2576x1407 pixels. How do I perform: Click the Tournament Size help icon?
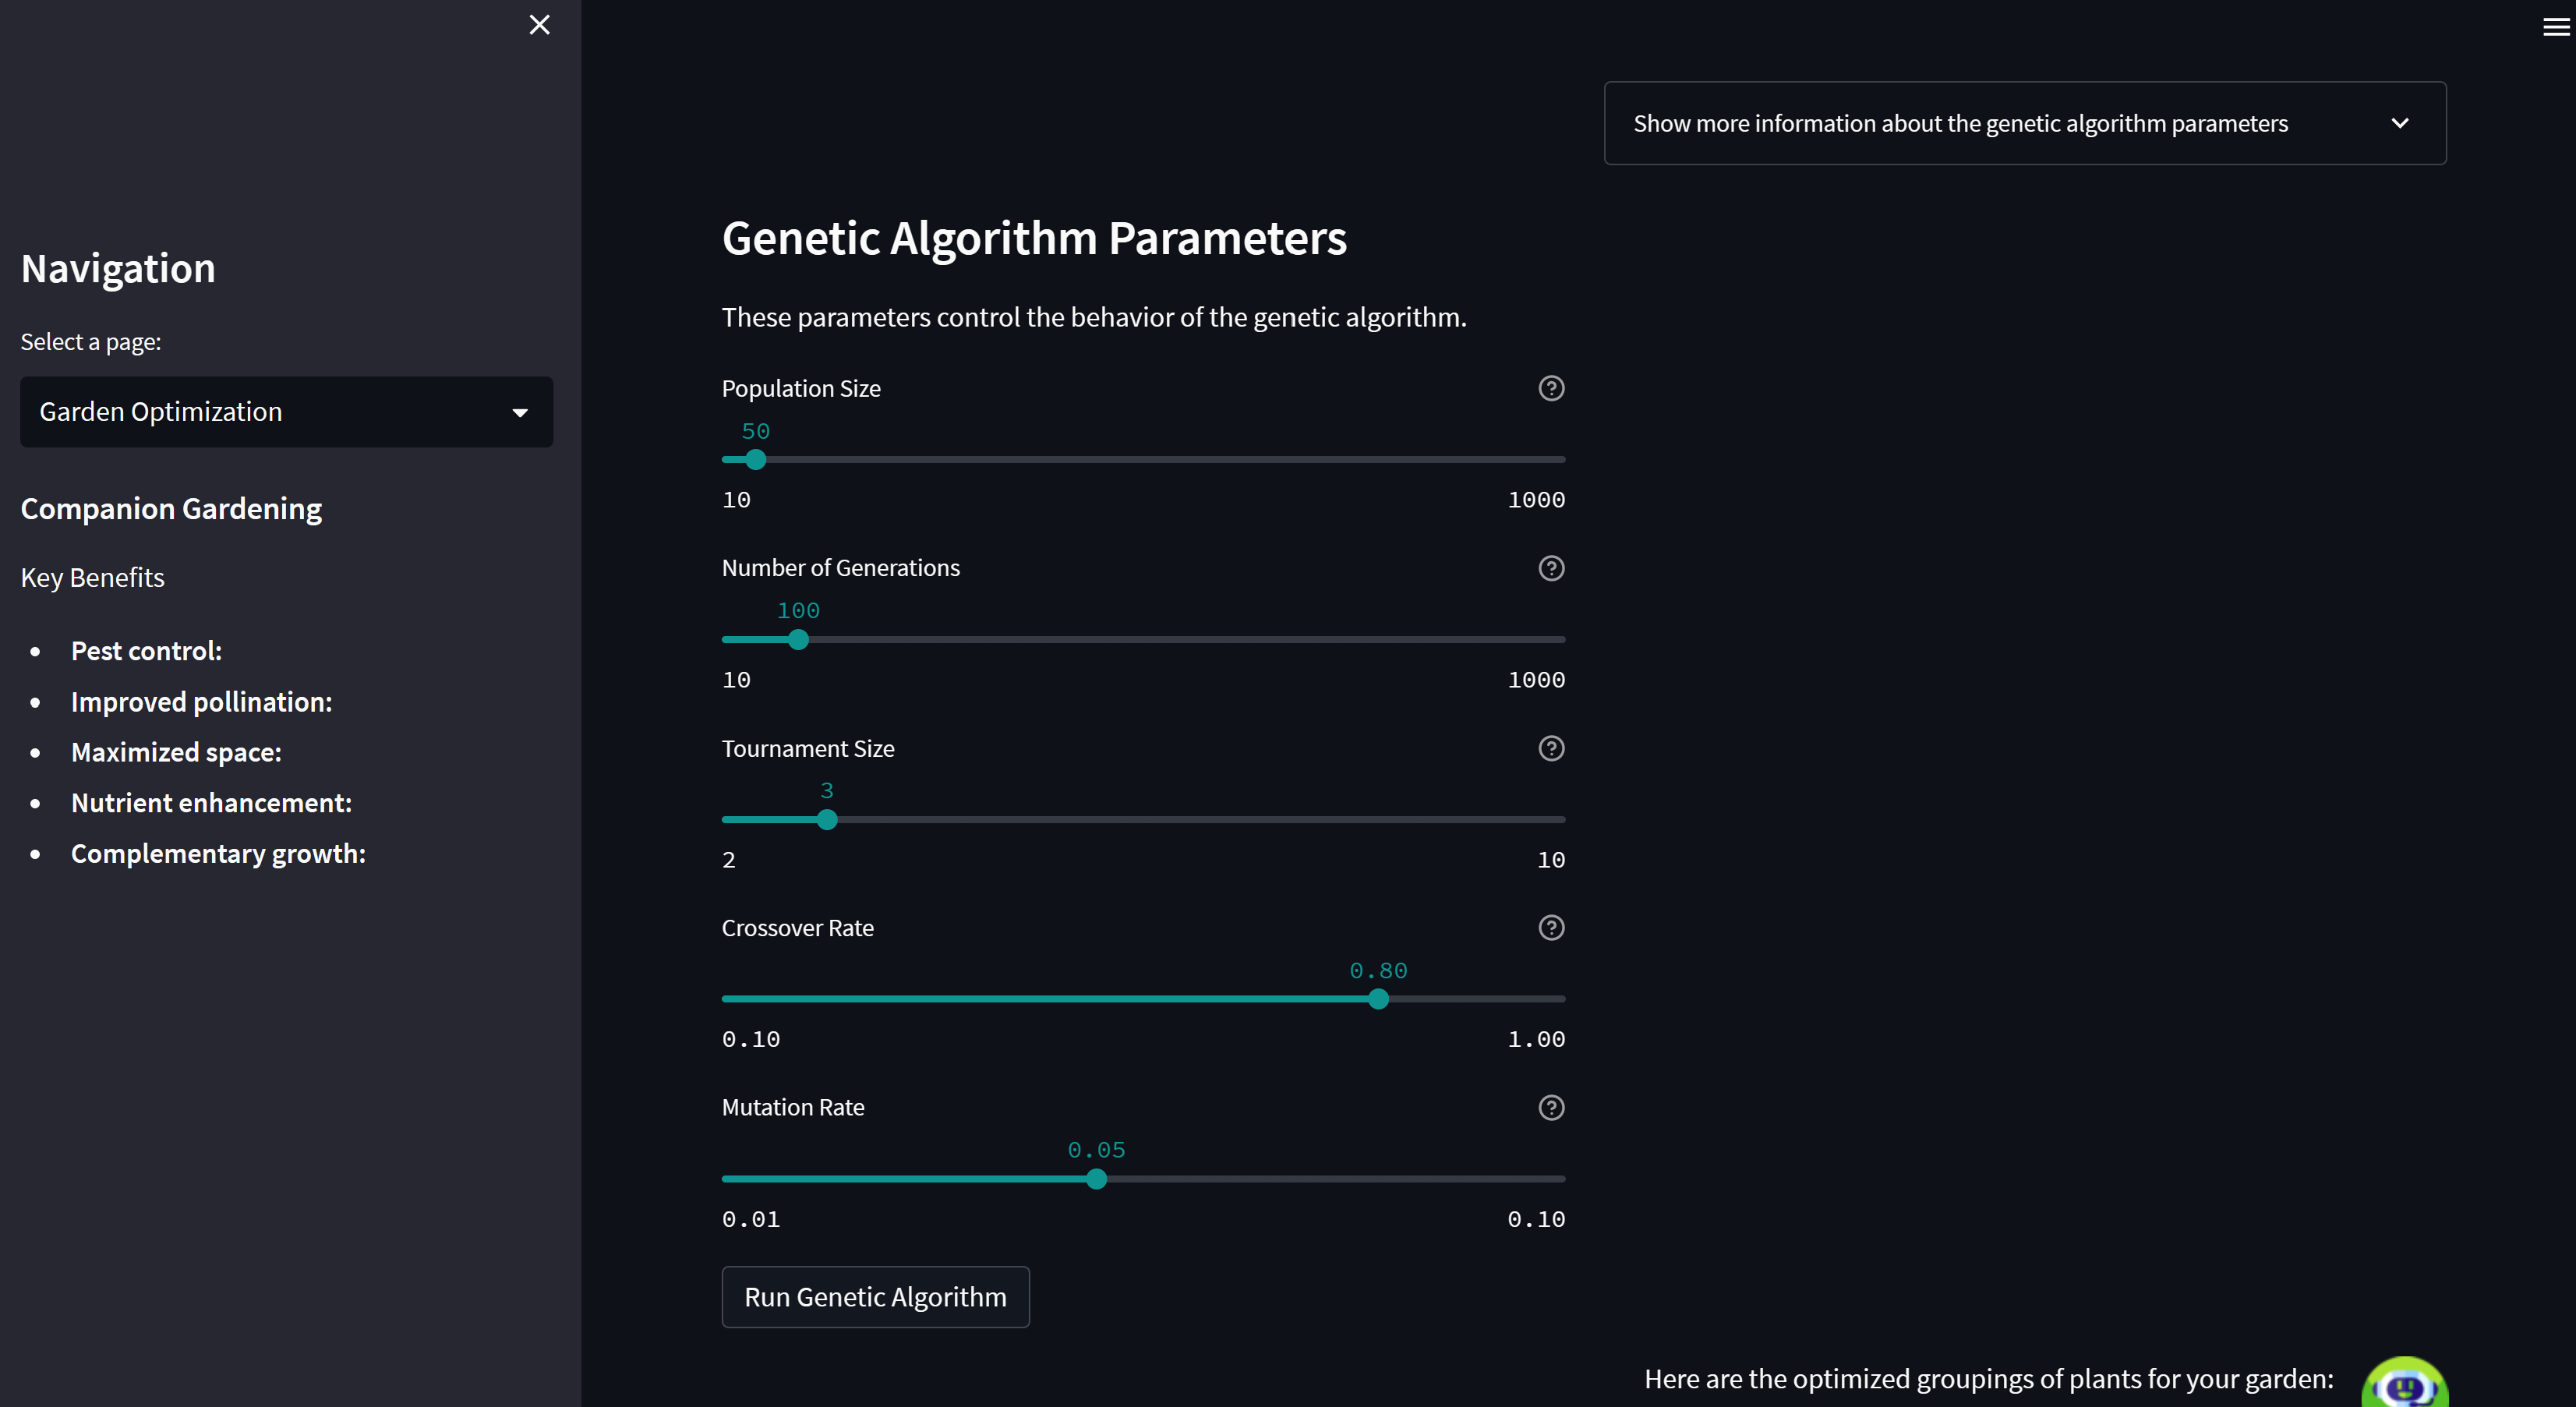1550,748
